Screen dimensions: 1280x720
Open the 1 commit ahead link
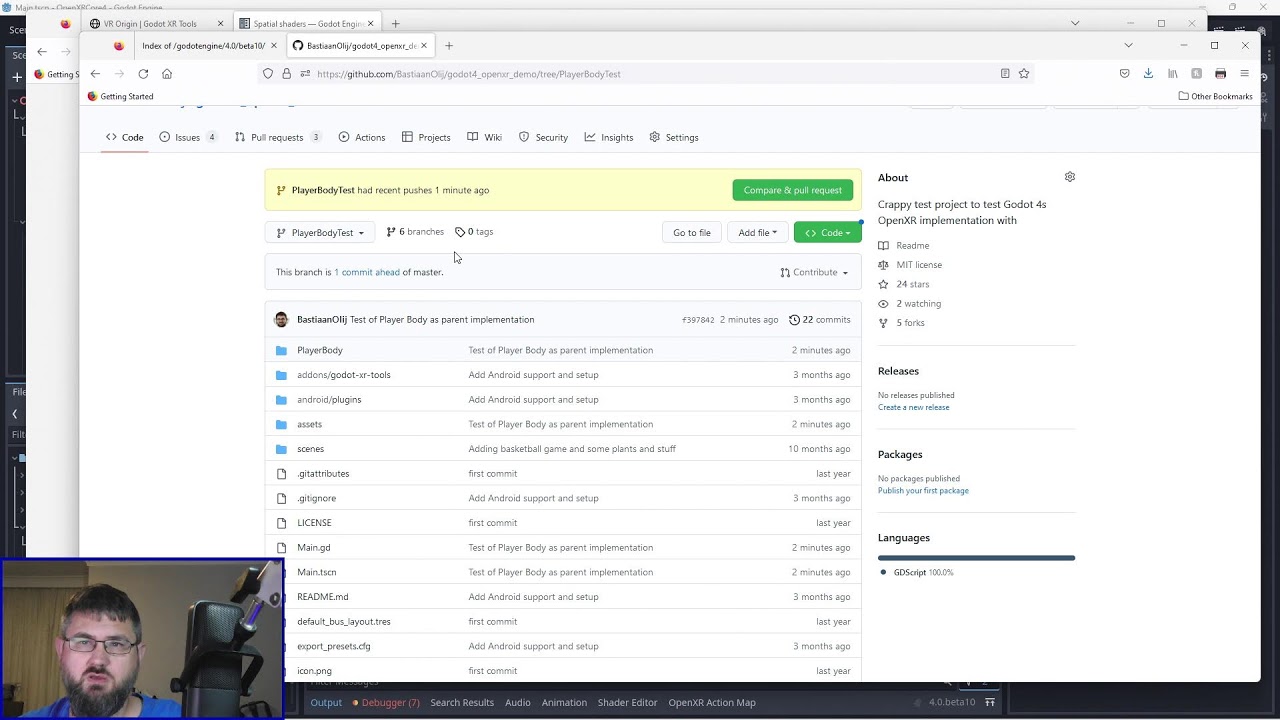[367, 272]
